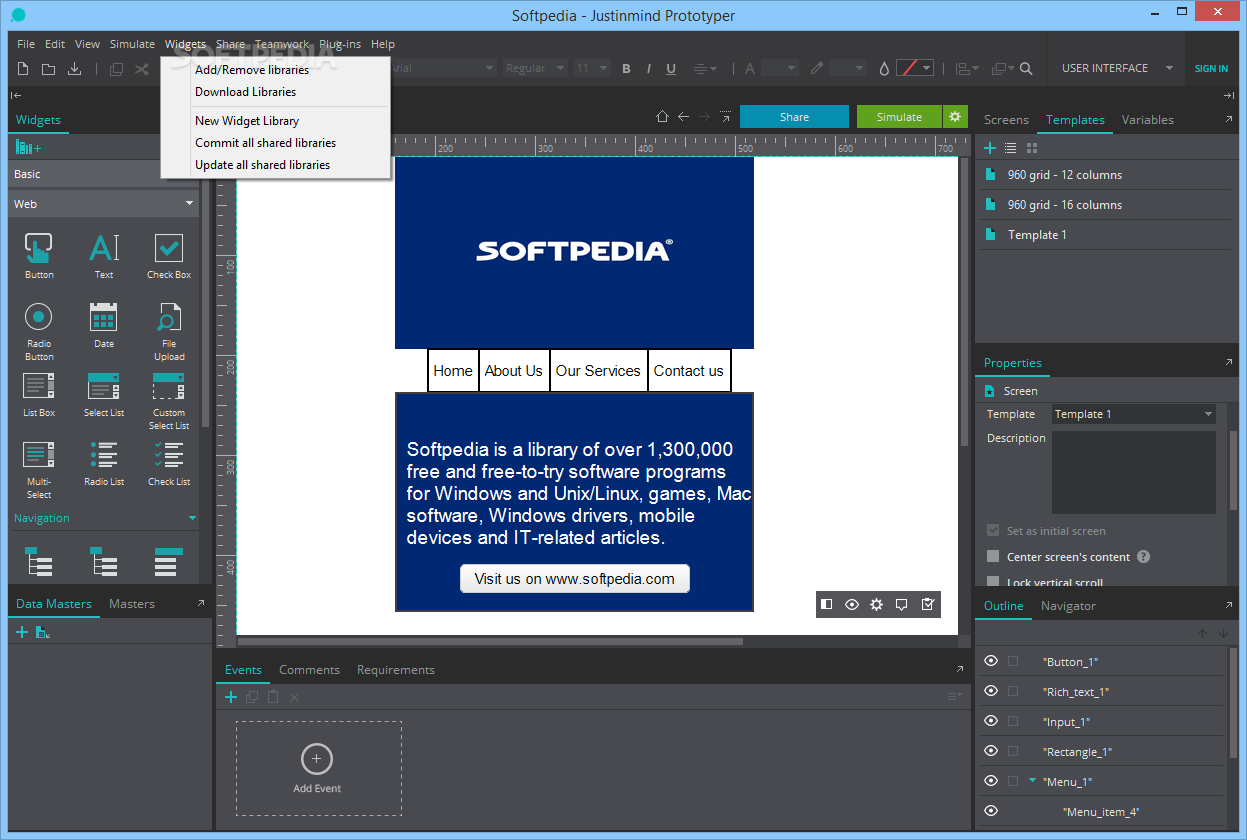Select the Radio Button widget

(x=39, y=332)
